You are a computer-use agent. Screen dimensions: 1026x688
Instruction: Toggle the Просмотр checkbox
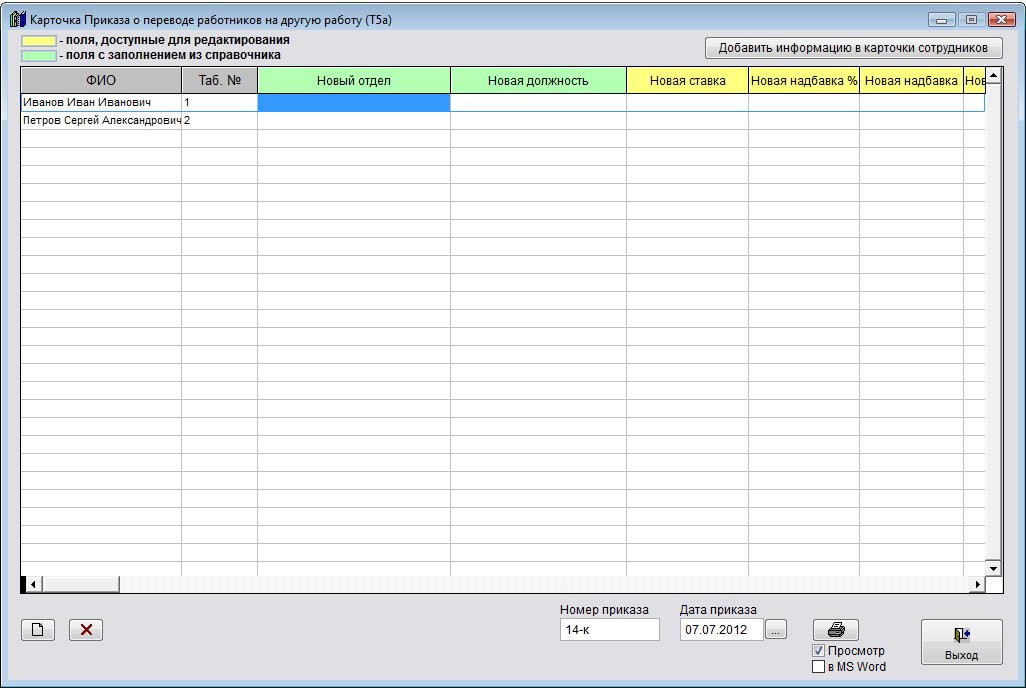(818, 651)
